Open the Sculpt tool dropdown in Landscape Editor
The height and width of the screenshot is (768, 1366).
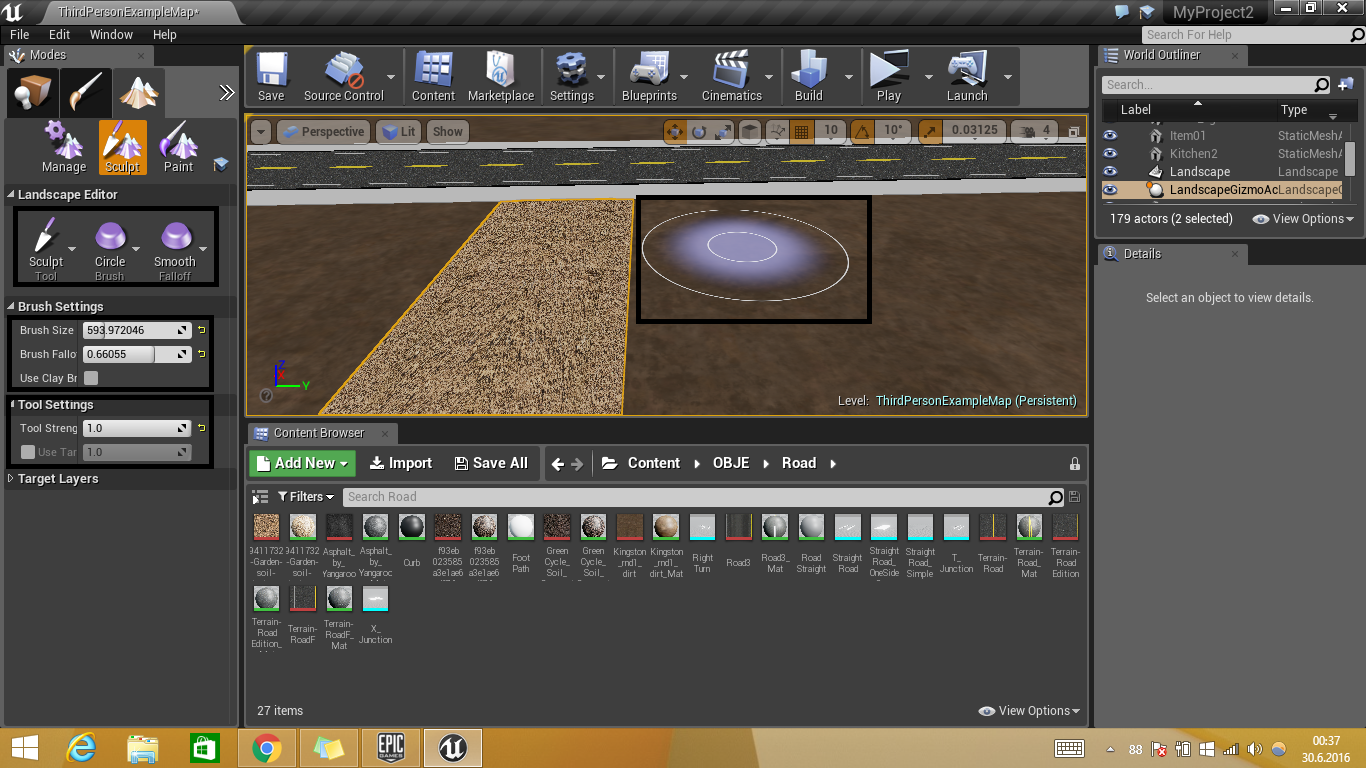click(72, 249)
